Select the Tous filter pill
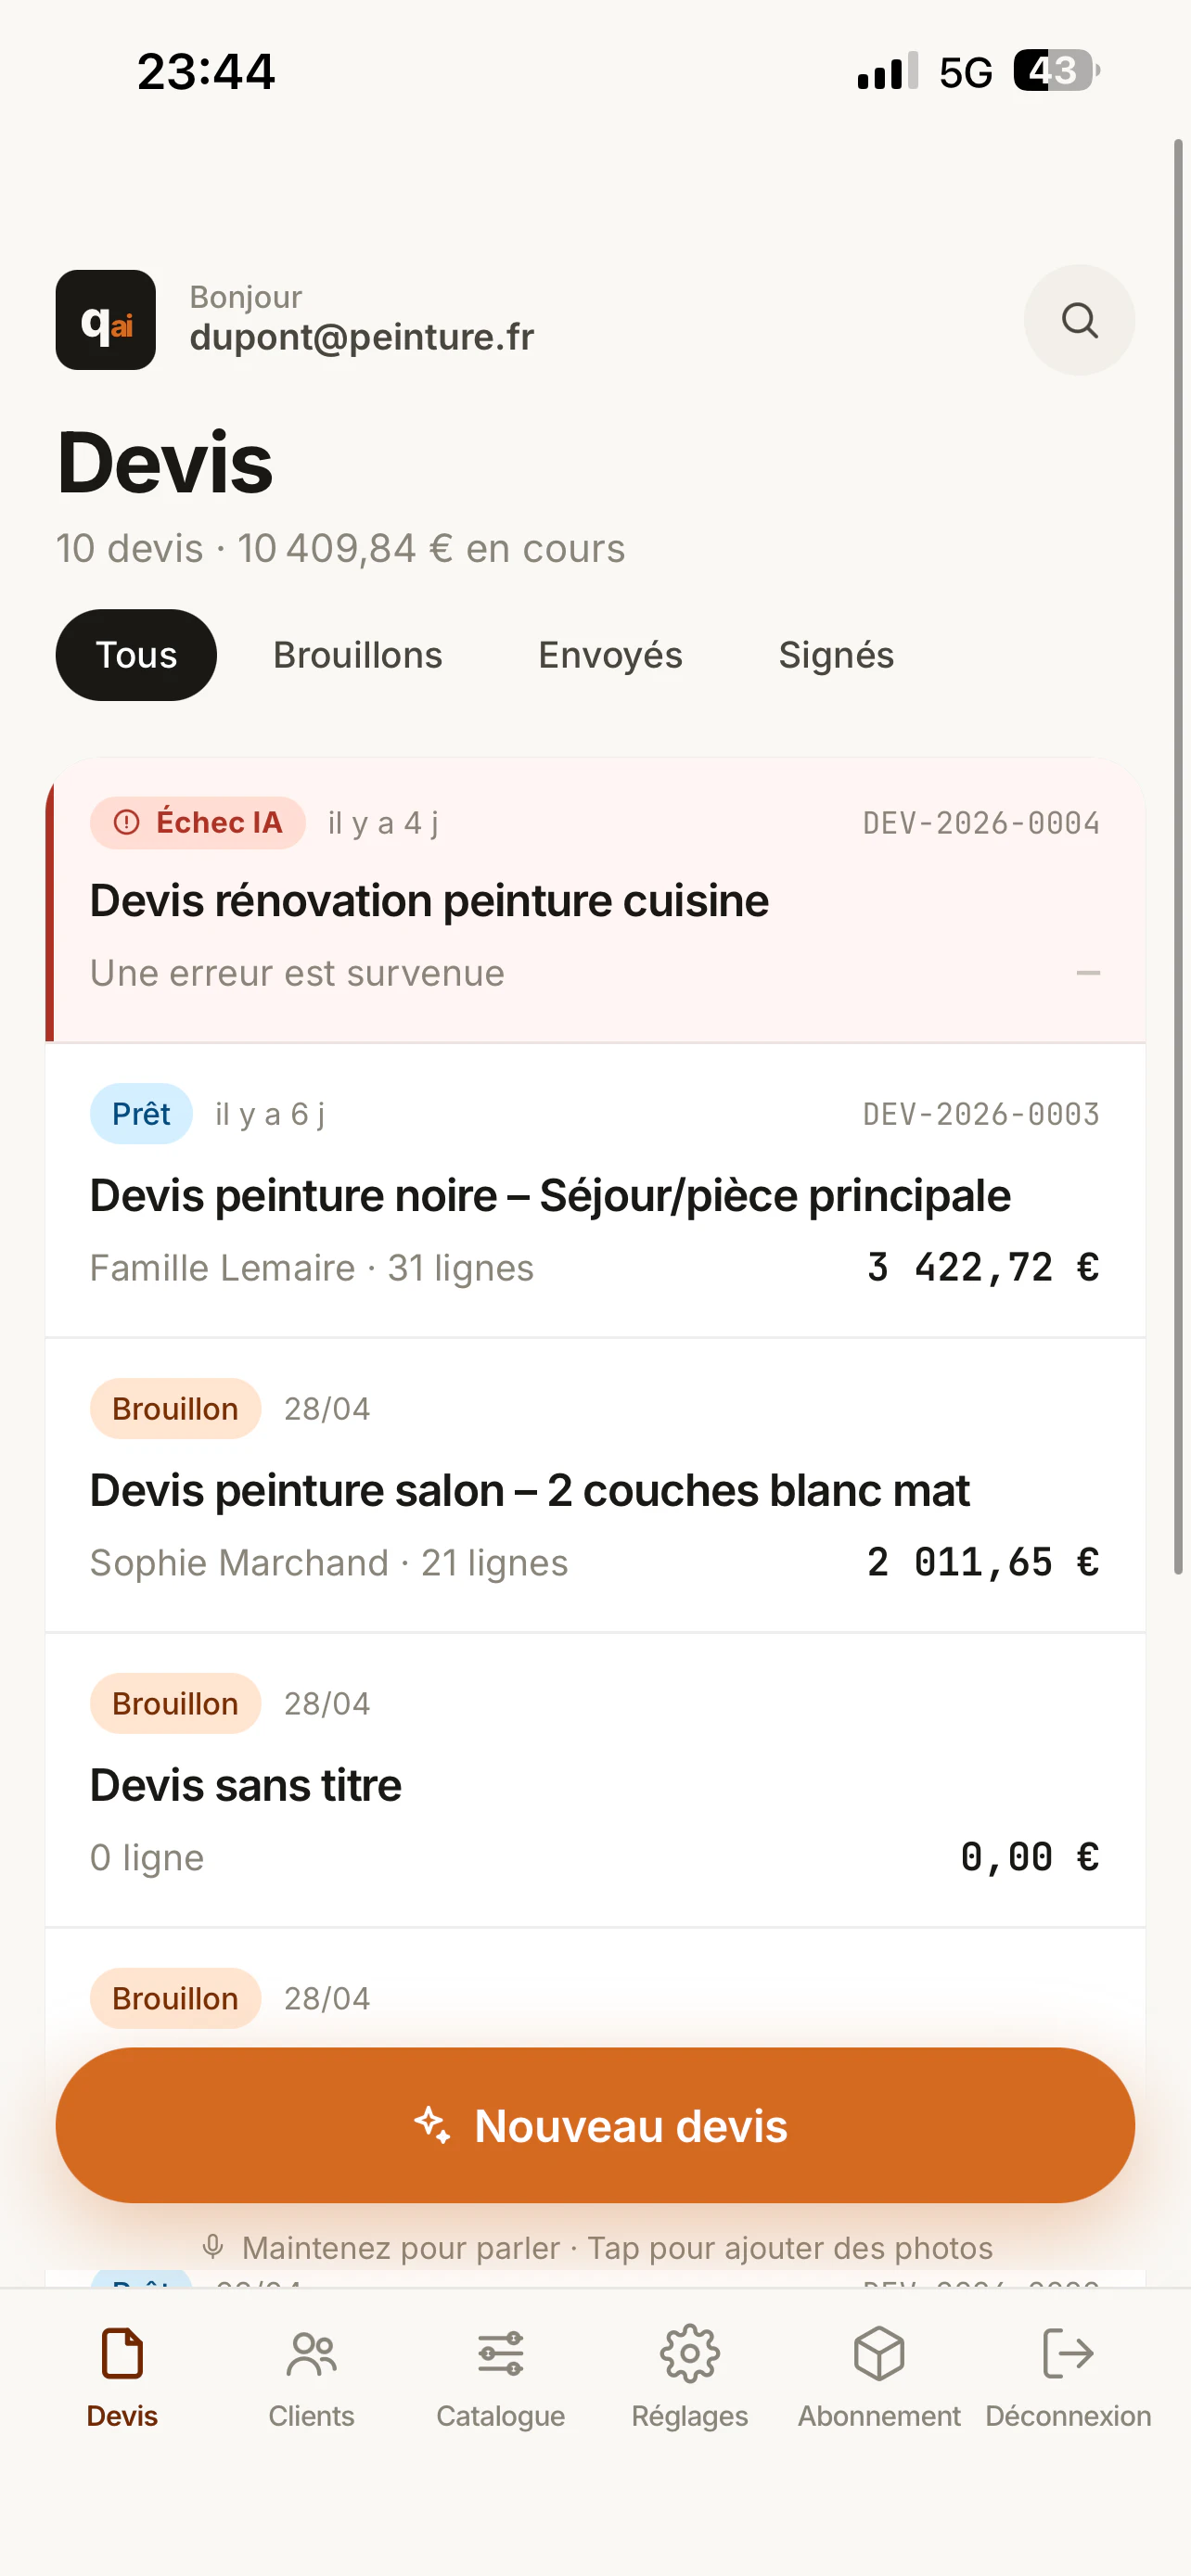 (136, 655)
